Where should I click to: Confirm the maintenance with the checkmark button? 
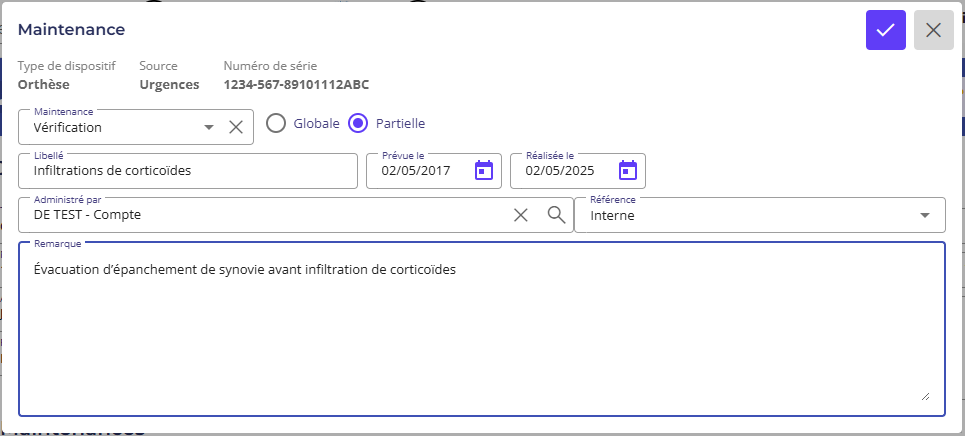point(885,30)
